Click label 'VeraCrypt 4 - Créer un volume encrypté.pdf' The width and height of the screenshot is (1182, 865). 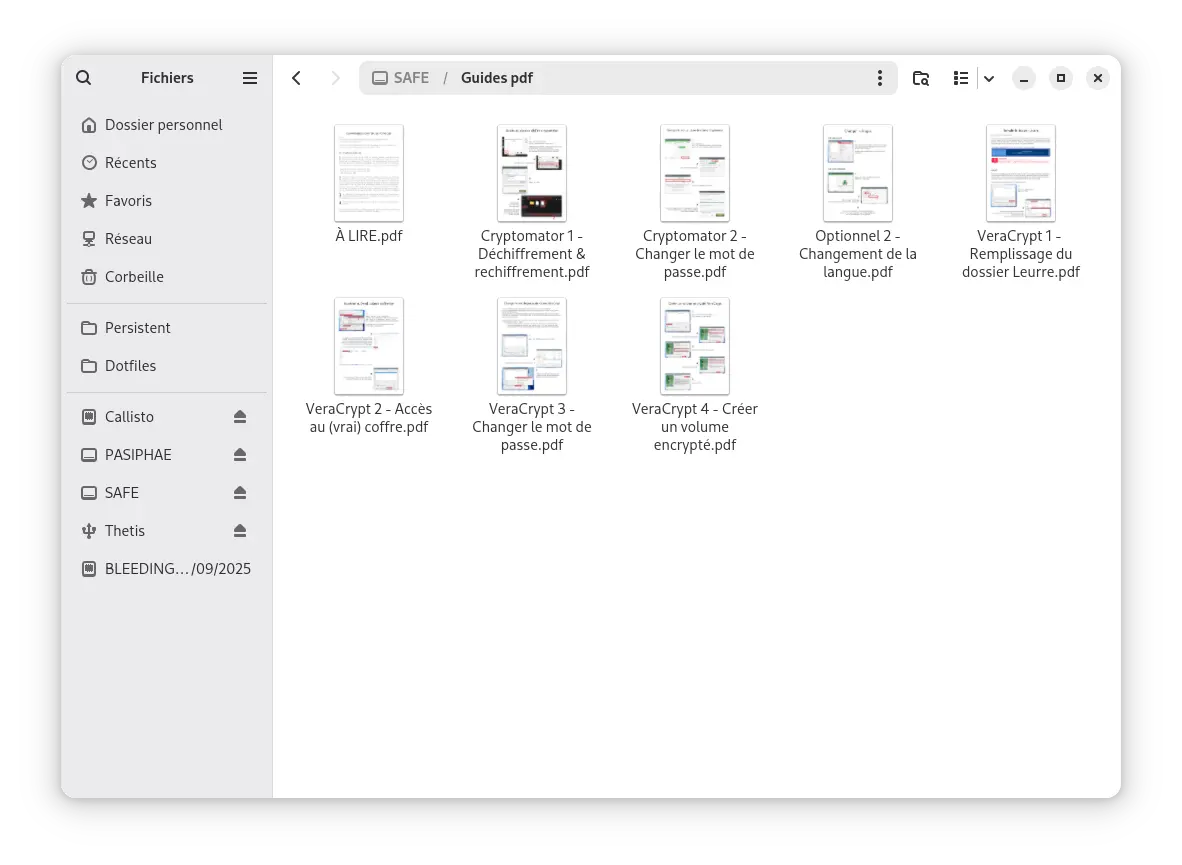pyautogui.click(x=694, y=427)
